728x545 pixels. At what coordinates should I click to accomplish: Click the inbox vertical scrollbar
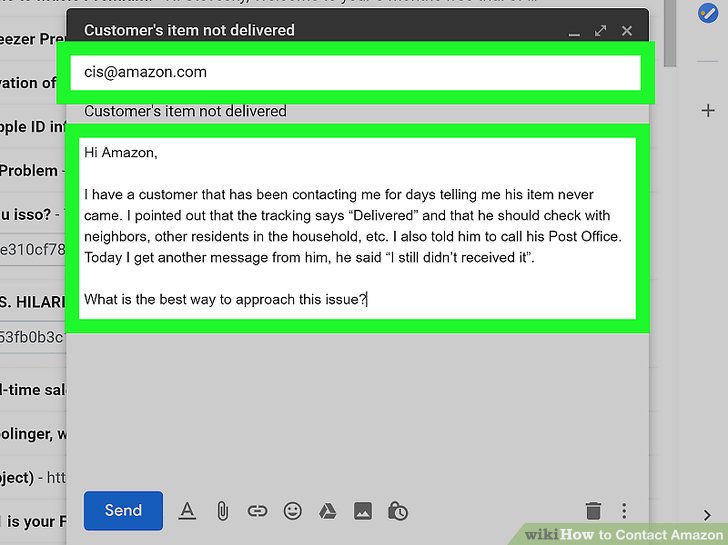pos(670,32)
